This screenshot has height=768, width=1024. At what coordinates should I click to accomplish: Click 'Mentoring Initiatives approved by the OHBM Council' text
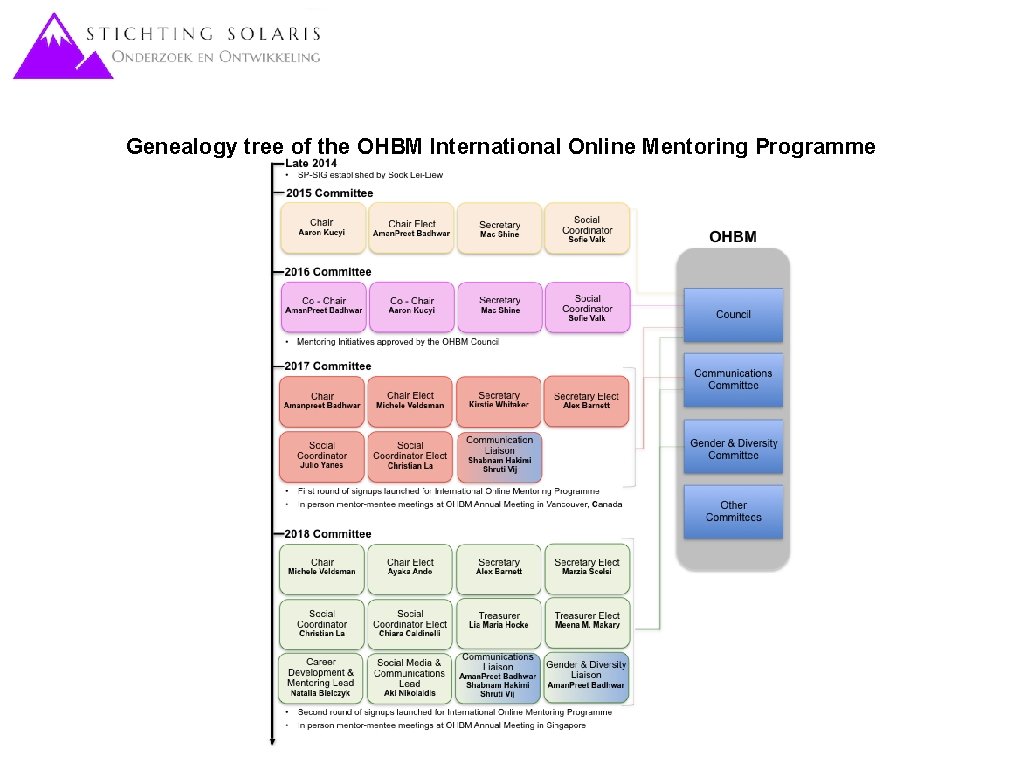[x=398, y=342]
